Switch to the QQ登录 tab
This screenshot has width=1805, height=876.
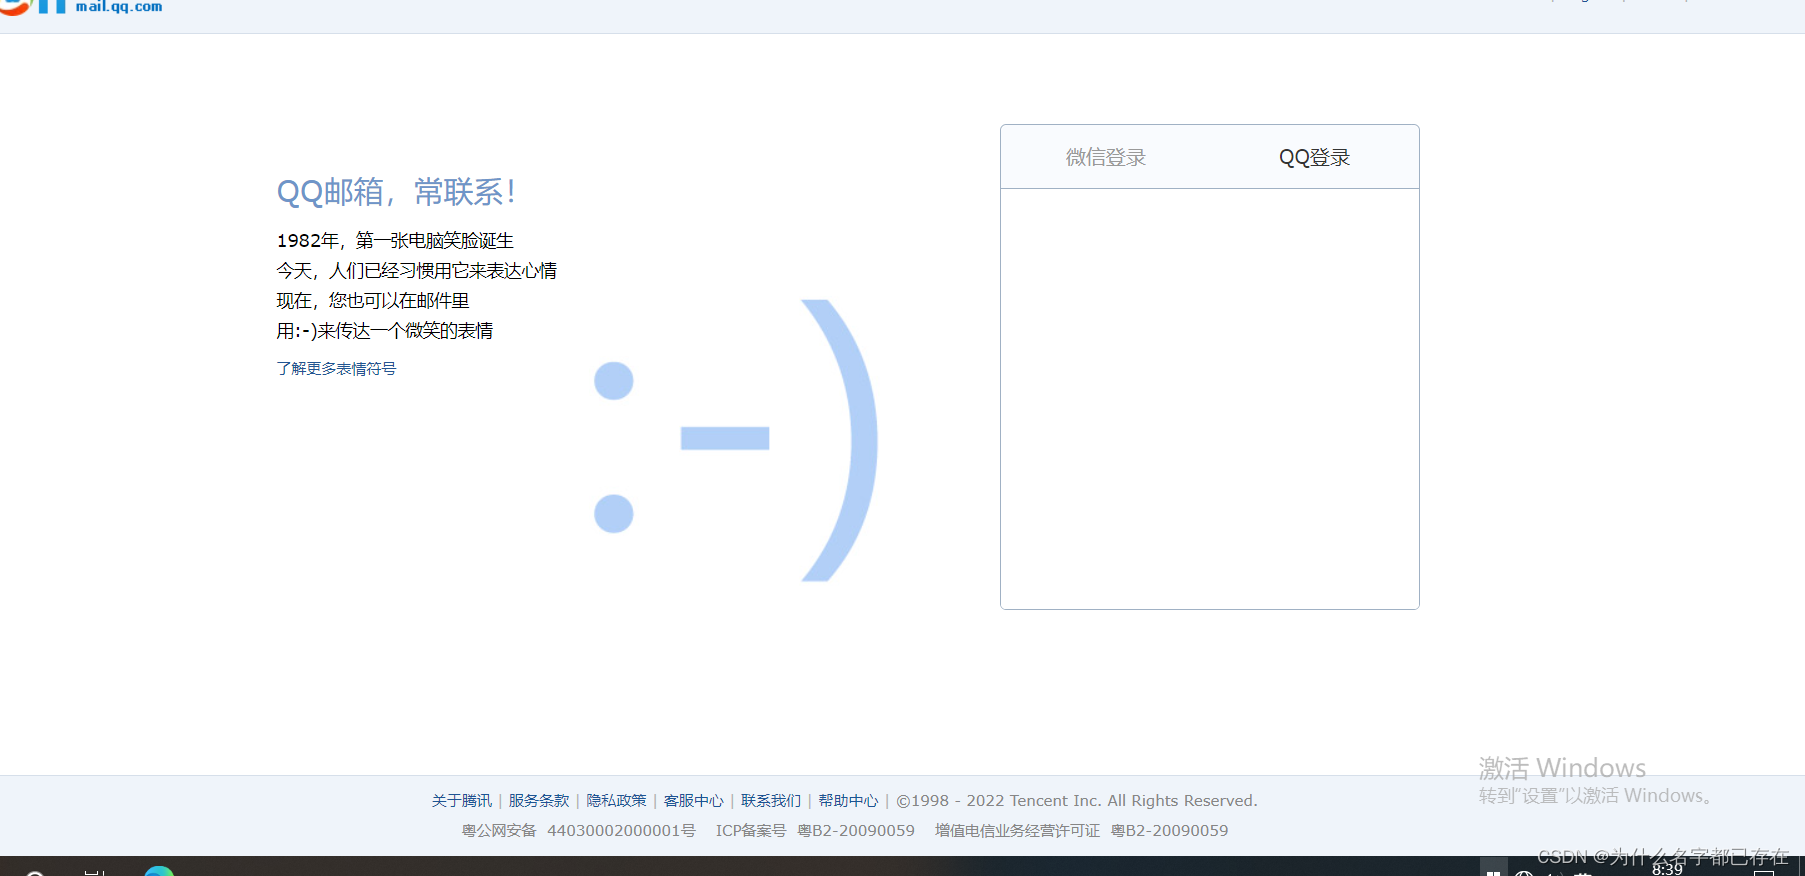pyautogui.click(x=1314, y=157)
